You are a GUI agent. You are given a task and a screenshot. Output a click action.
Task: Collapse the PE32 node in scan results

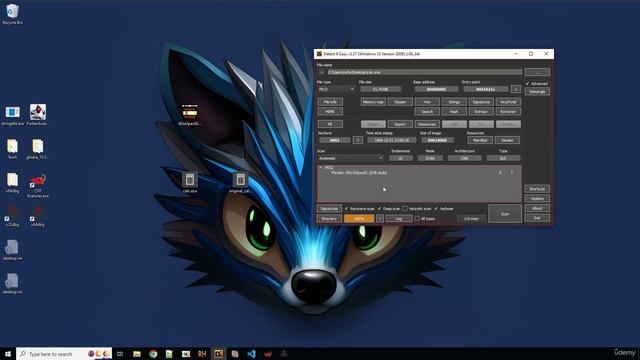point(321,167)
